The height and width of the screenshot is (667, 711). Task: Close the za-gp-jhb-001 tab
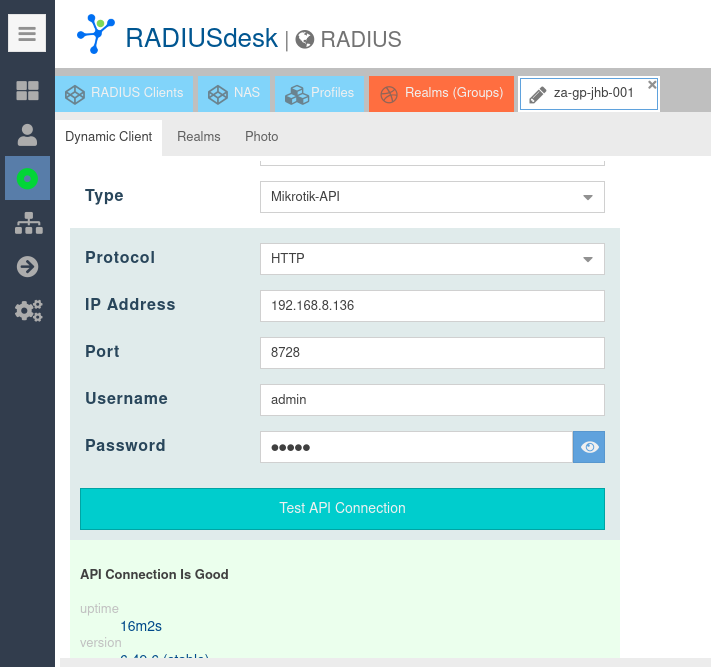[x=652, y=85]
